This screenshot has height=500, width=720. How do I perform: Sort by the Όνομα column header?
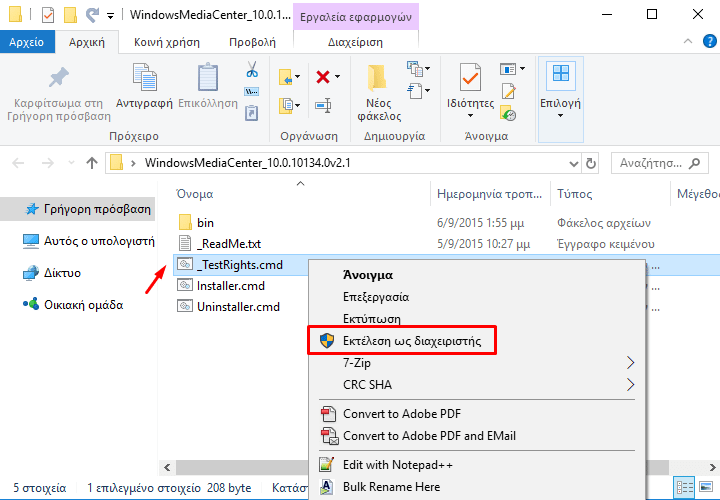click(195, 194)
